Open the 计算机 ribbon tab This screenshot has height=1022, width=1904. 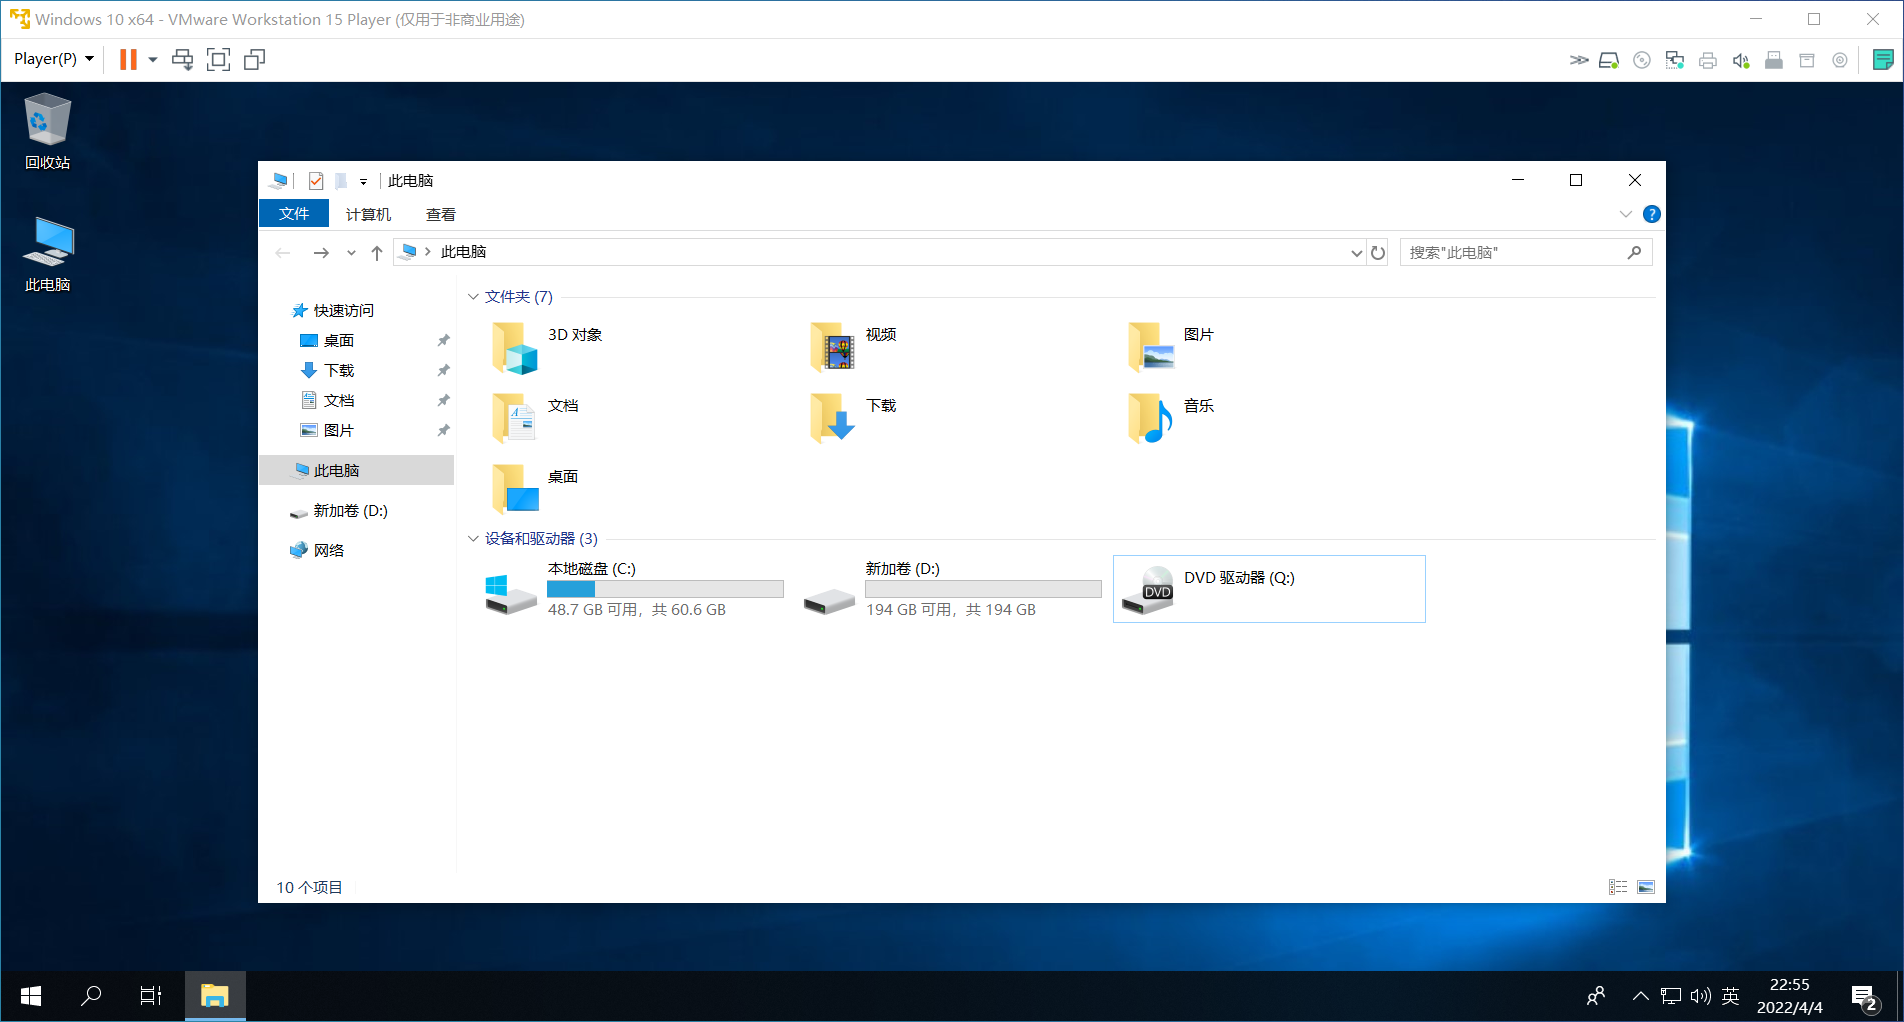368,214
